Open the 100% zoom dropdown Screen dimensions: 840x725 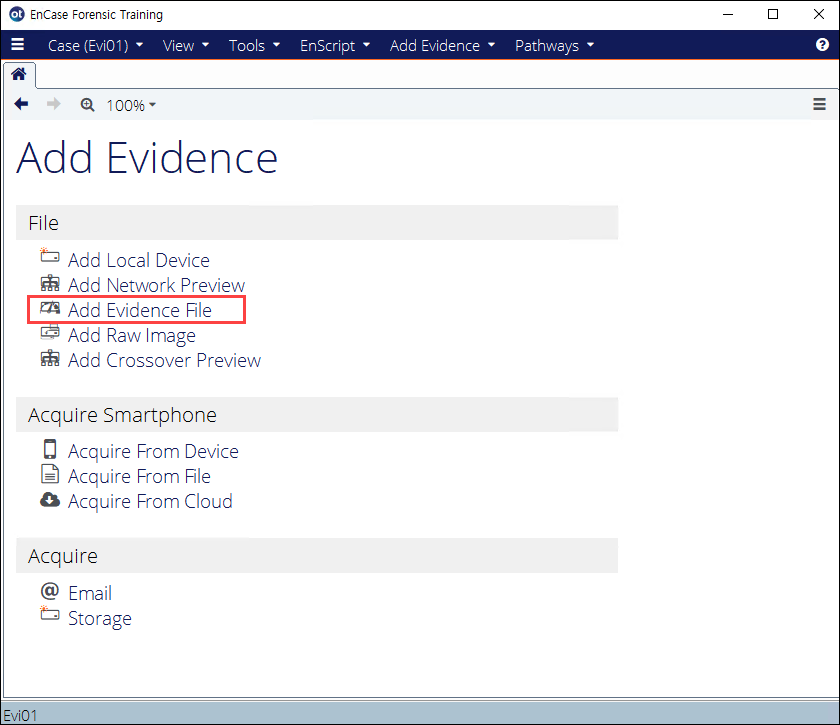[x=131, y=105]
